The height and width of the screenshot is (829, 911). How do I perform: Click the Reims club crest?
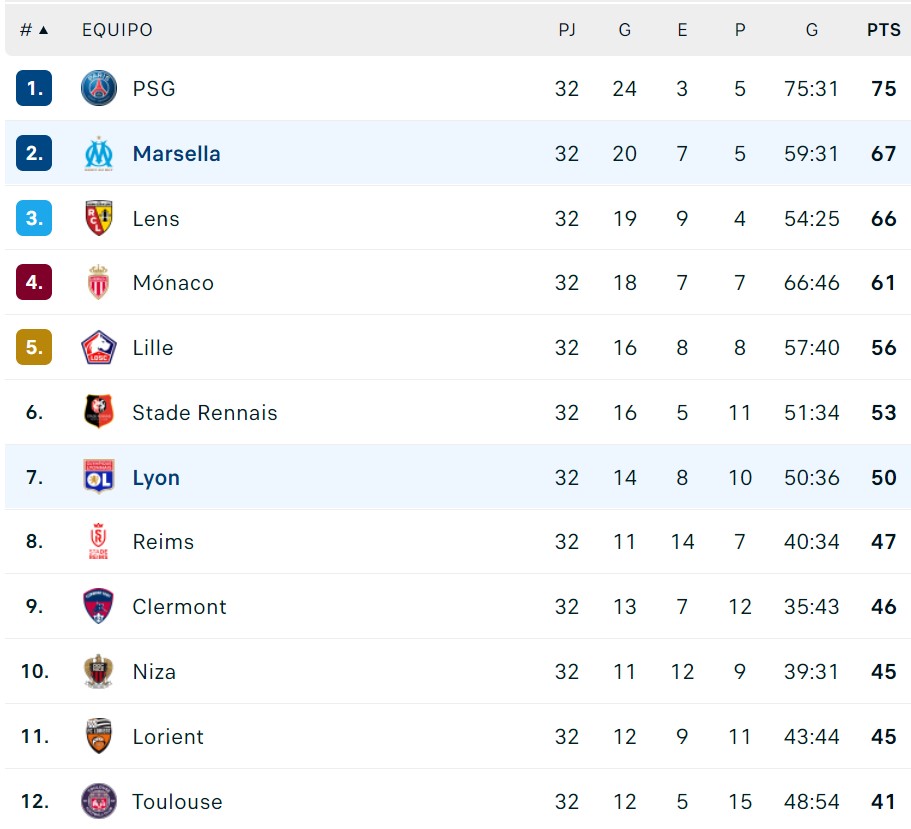click(99, 542)
